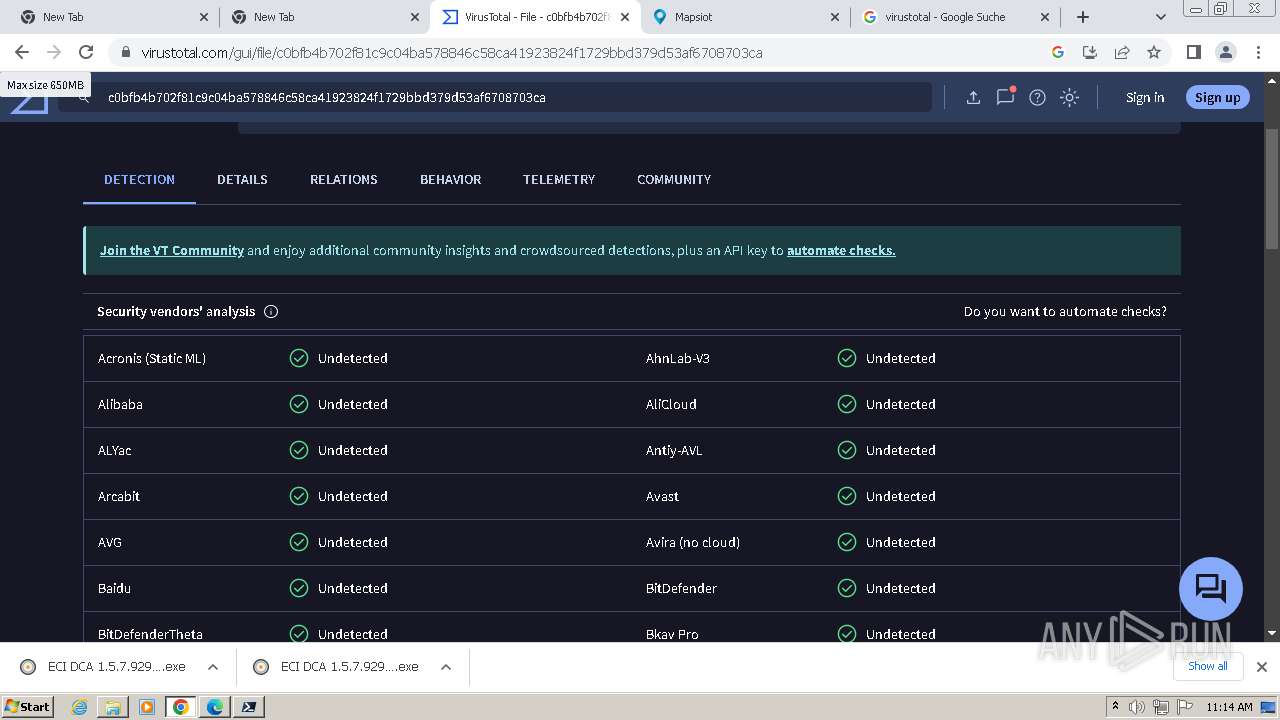Click the system tray volume icon
Viewport: 1280px width, 720px height.
(1137, 707)
